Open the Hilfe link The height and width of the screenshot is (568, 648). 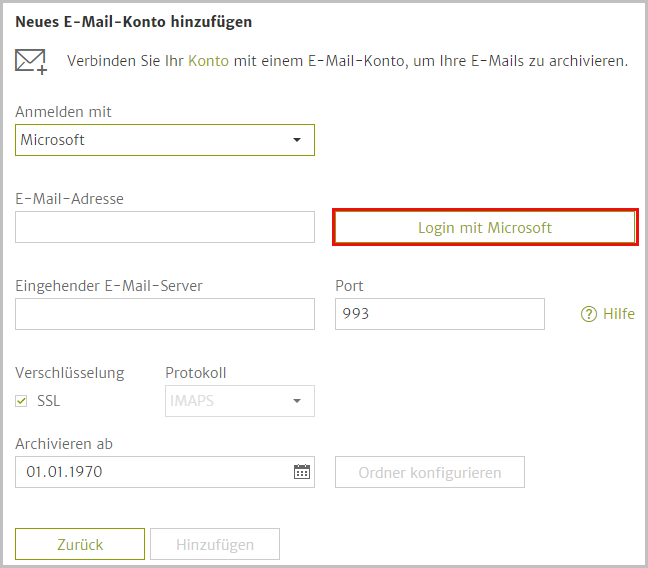coord(619,314)
